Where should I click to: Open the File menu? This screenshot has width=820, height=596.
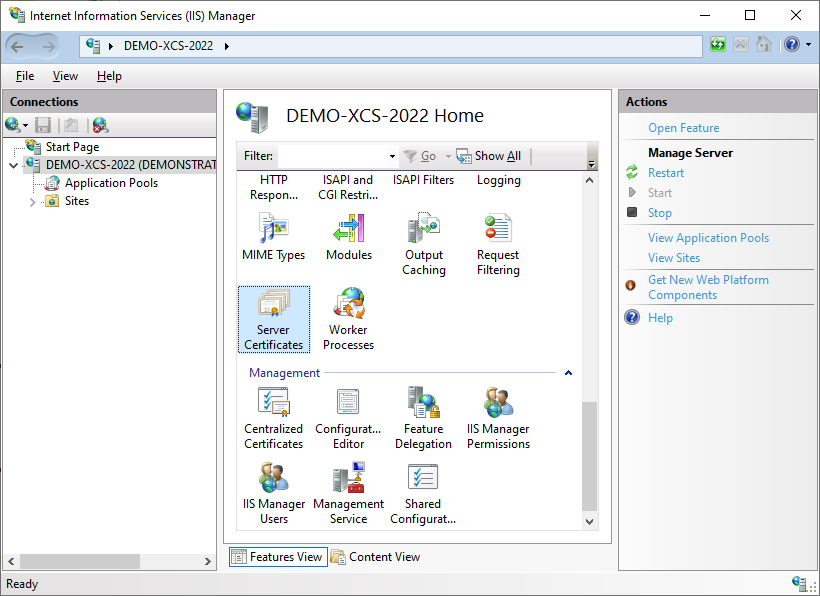coord(25,76)
